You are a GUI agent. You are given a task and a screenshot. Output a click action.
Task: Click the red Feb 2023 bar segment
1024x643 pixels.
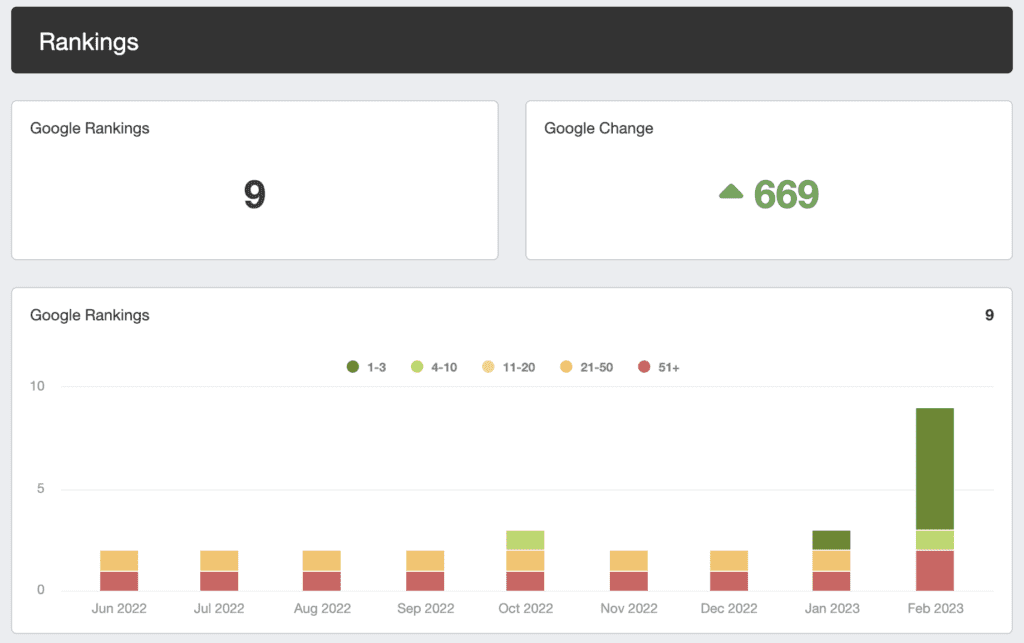pos(935,571)
